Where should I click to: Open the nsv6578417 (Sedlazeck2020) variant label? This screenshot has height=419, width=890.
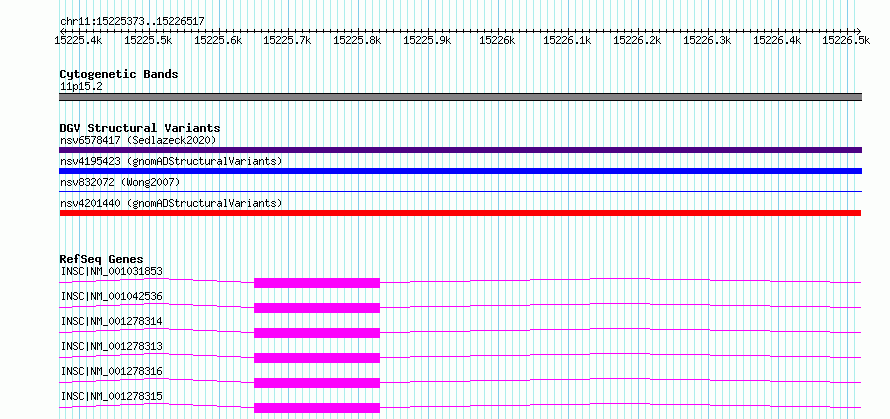(x=138, y=140)
